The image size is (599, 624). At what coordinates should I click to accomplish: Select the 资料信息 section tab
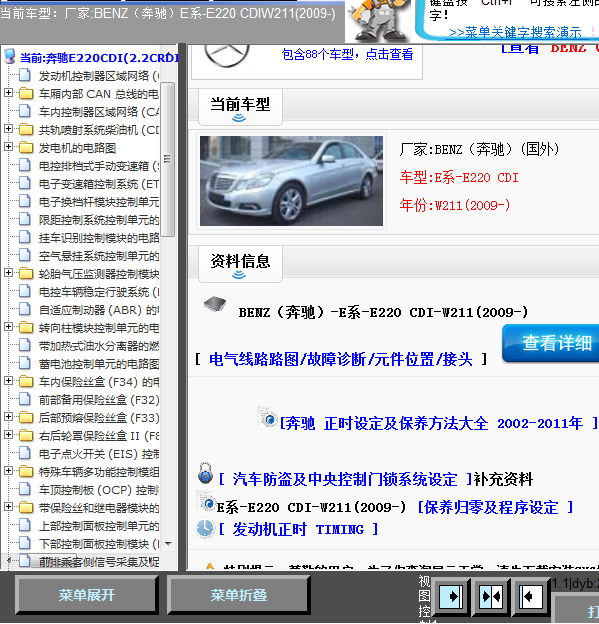240,264
